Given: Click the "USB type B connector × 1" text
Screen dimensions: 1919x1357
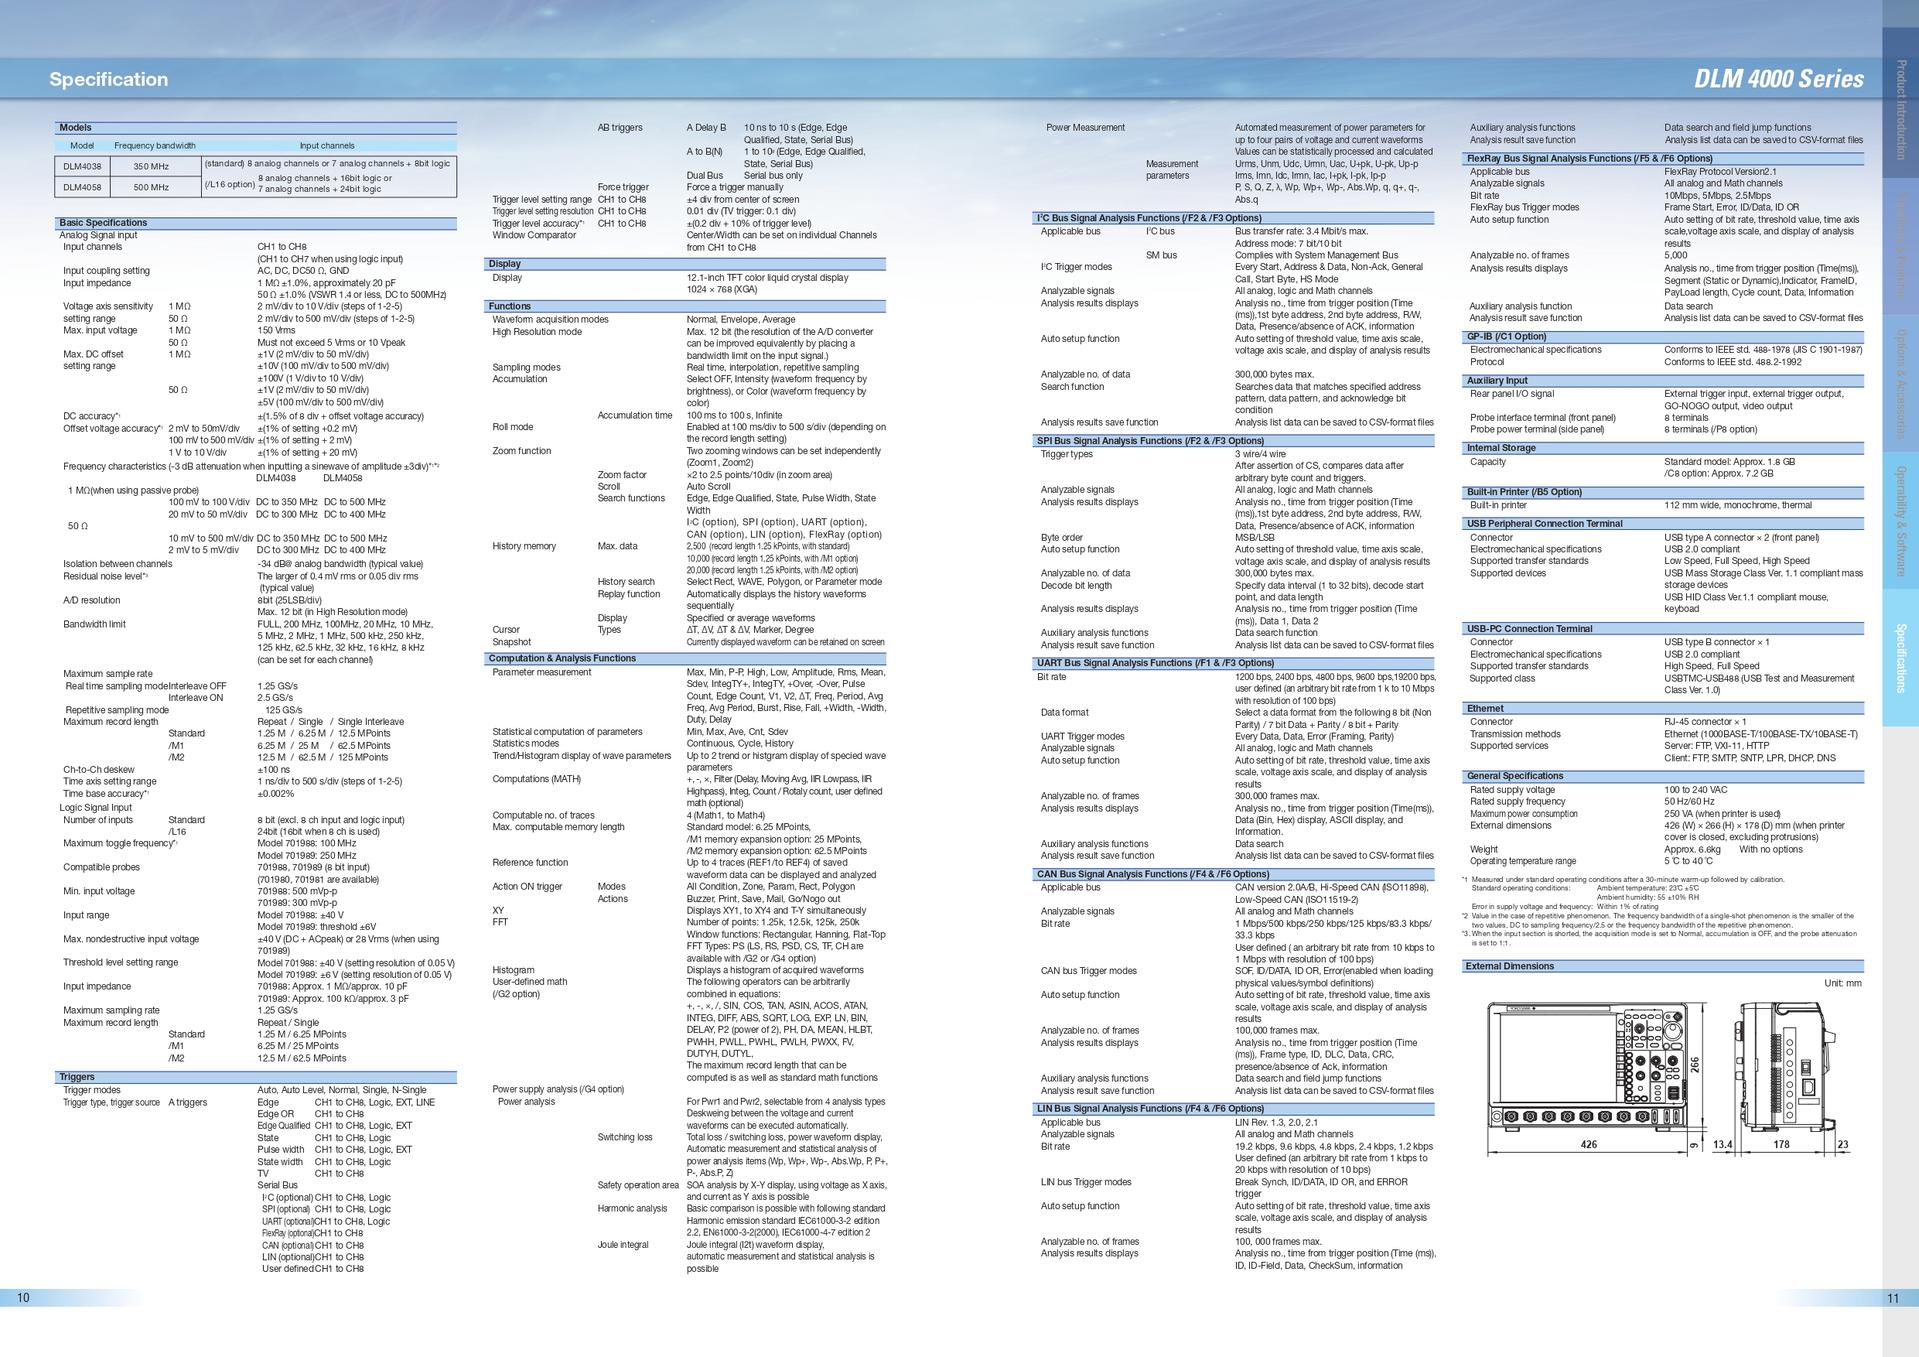Looking at the screenshot, I should pyautogui.click(x=1717, y=642).
